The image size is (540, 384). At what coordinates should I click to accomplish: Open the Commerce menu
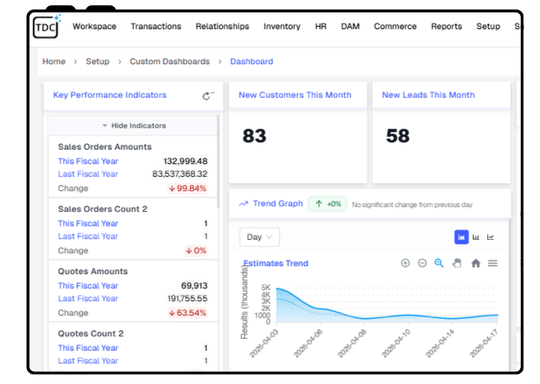(395, 26)
